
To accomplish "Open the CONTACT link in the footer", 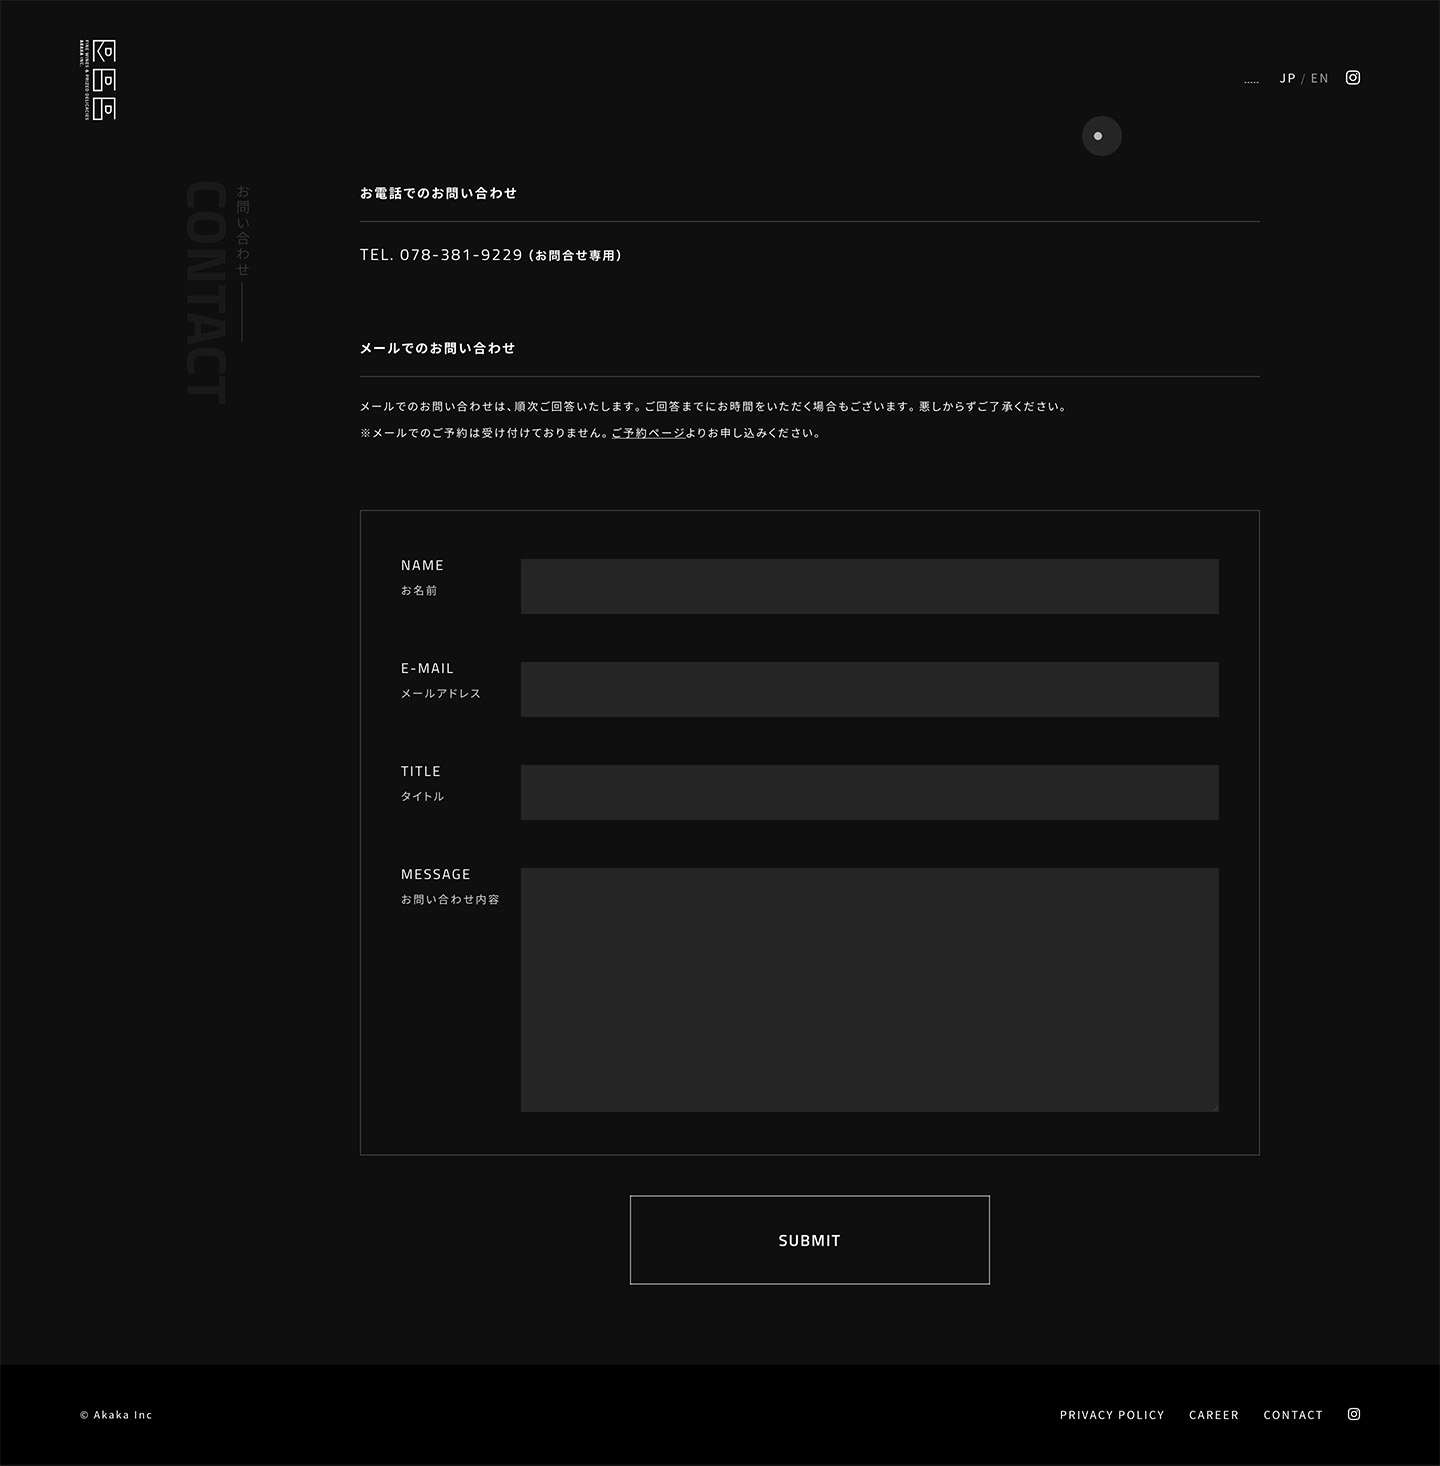I will pyautogui.click(x=1292, y=1415).
